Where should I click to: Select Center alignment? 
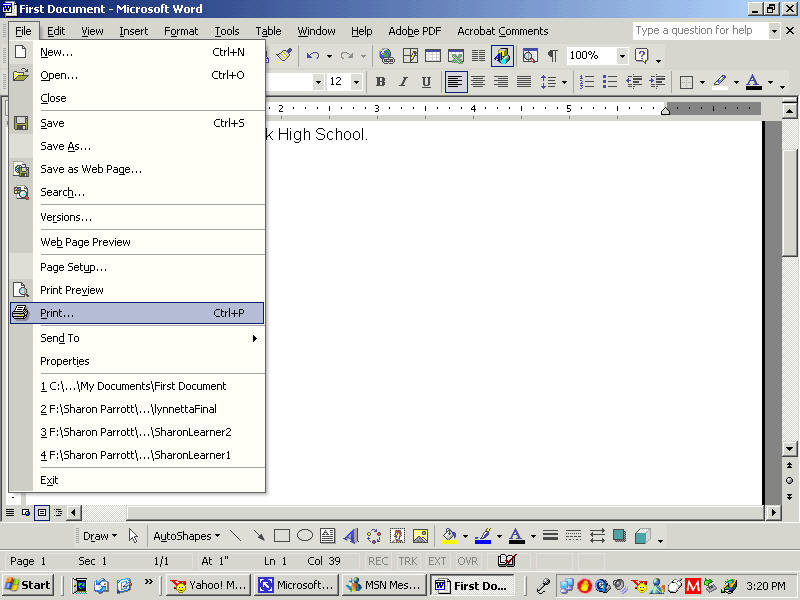point(479,82)
